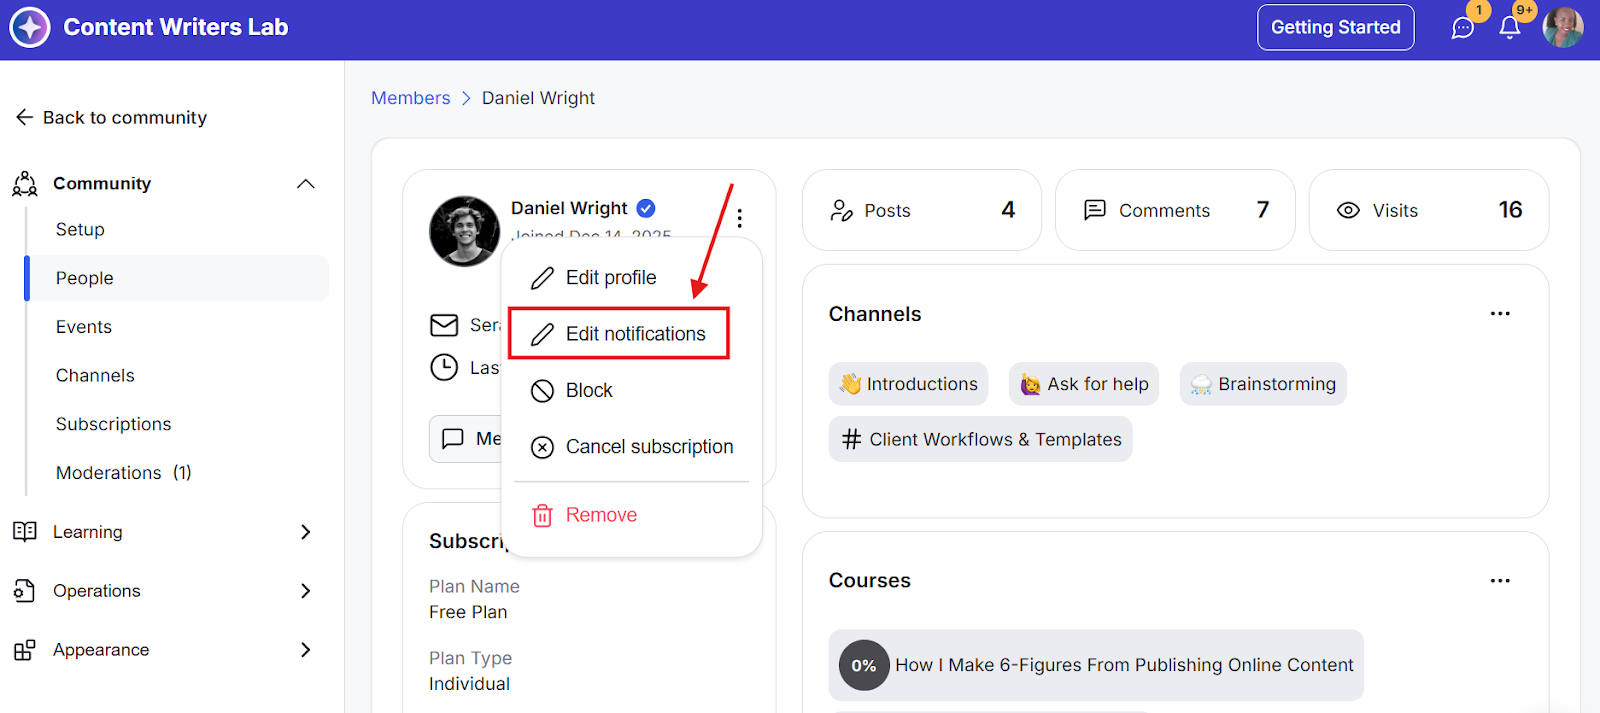Viewport: 1600px width, 713px height.
Task: Click the verified badge next to Daniel Wright
Action: point(646,208)
